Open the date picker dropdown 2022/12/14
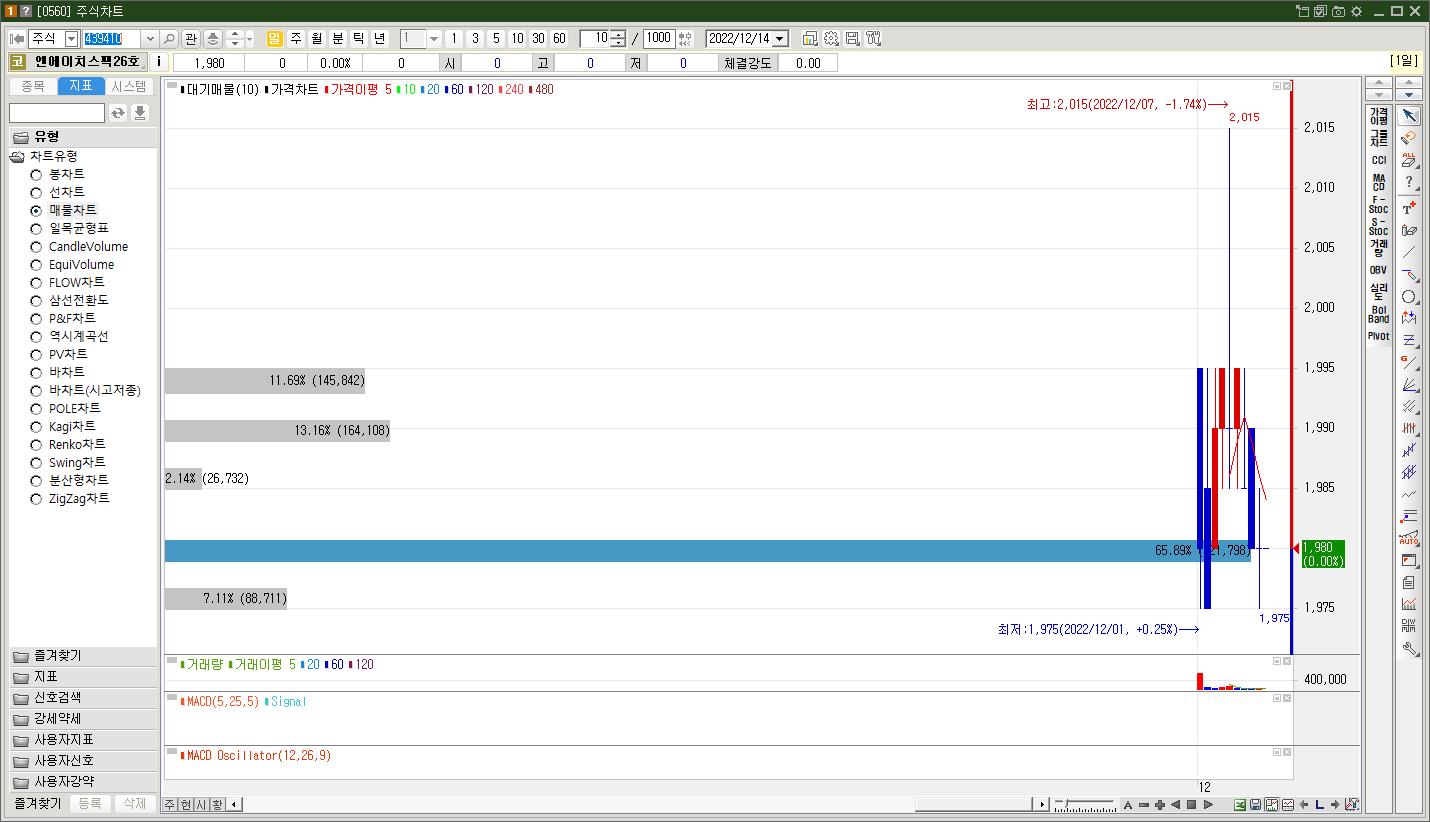 click(x=780, y=39)
